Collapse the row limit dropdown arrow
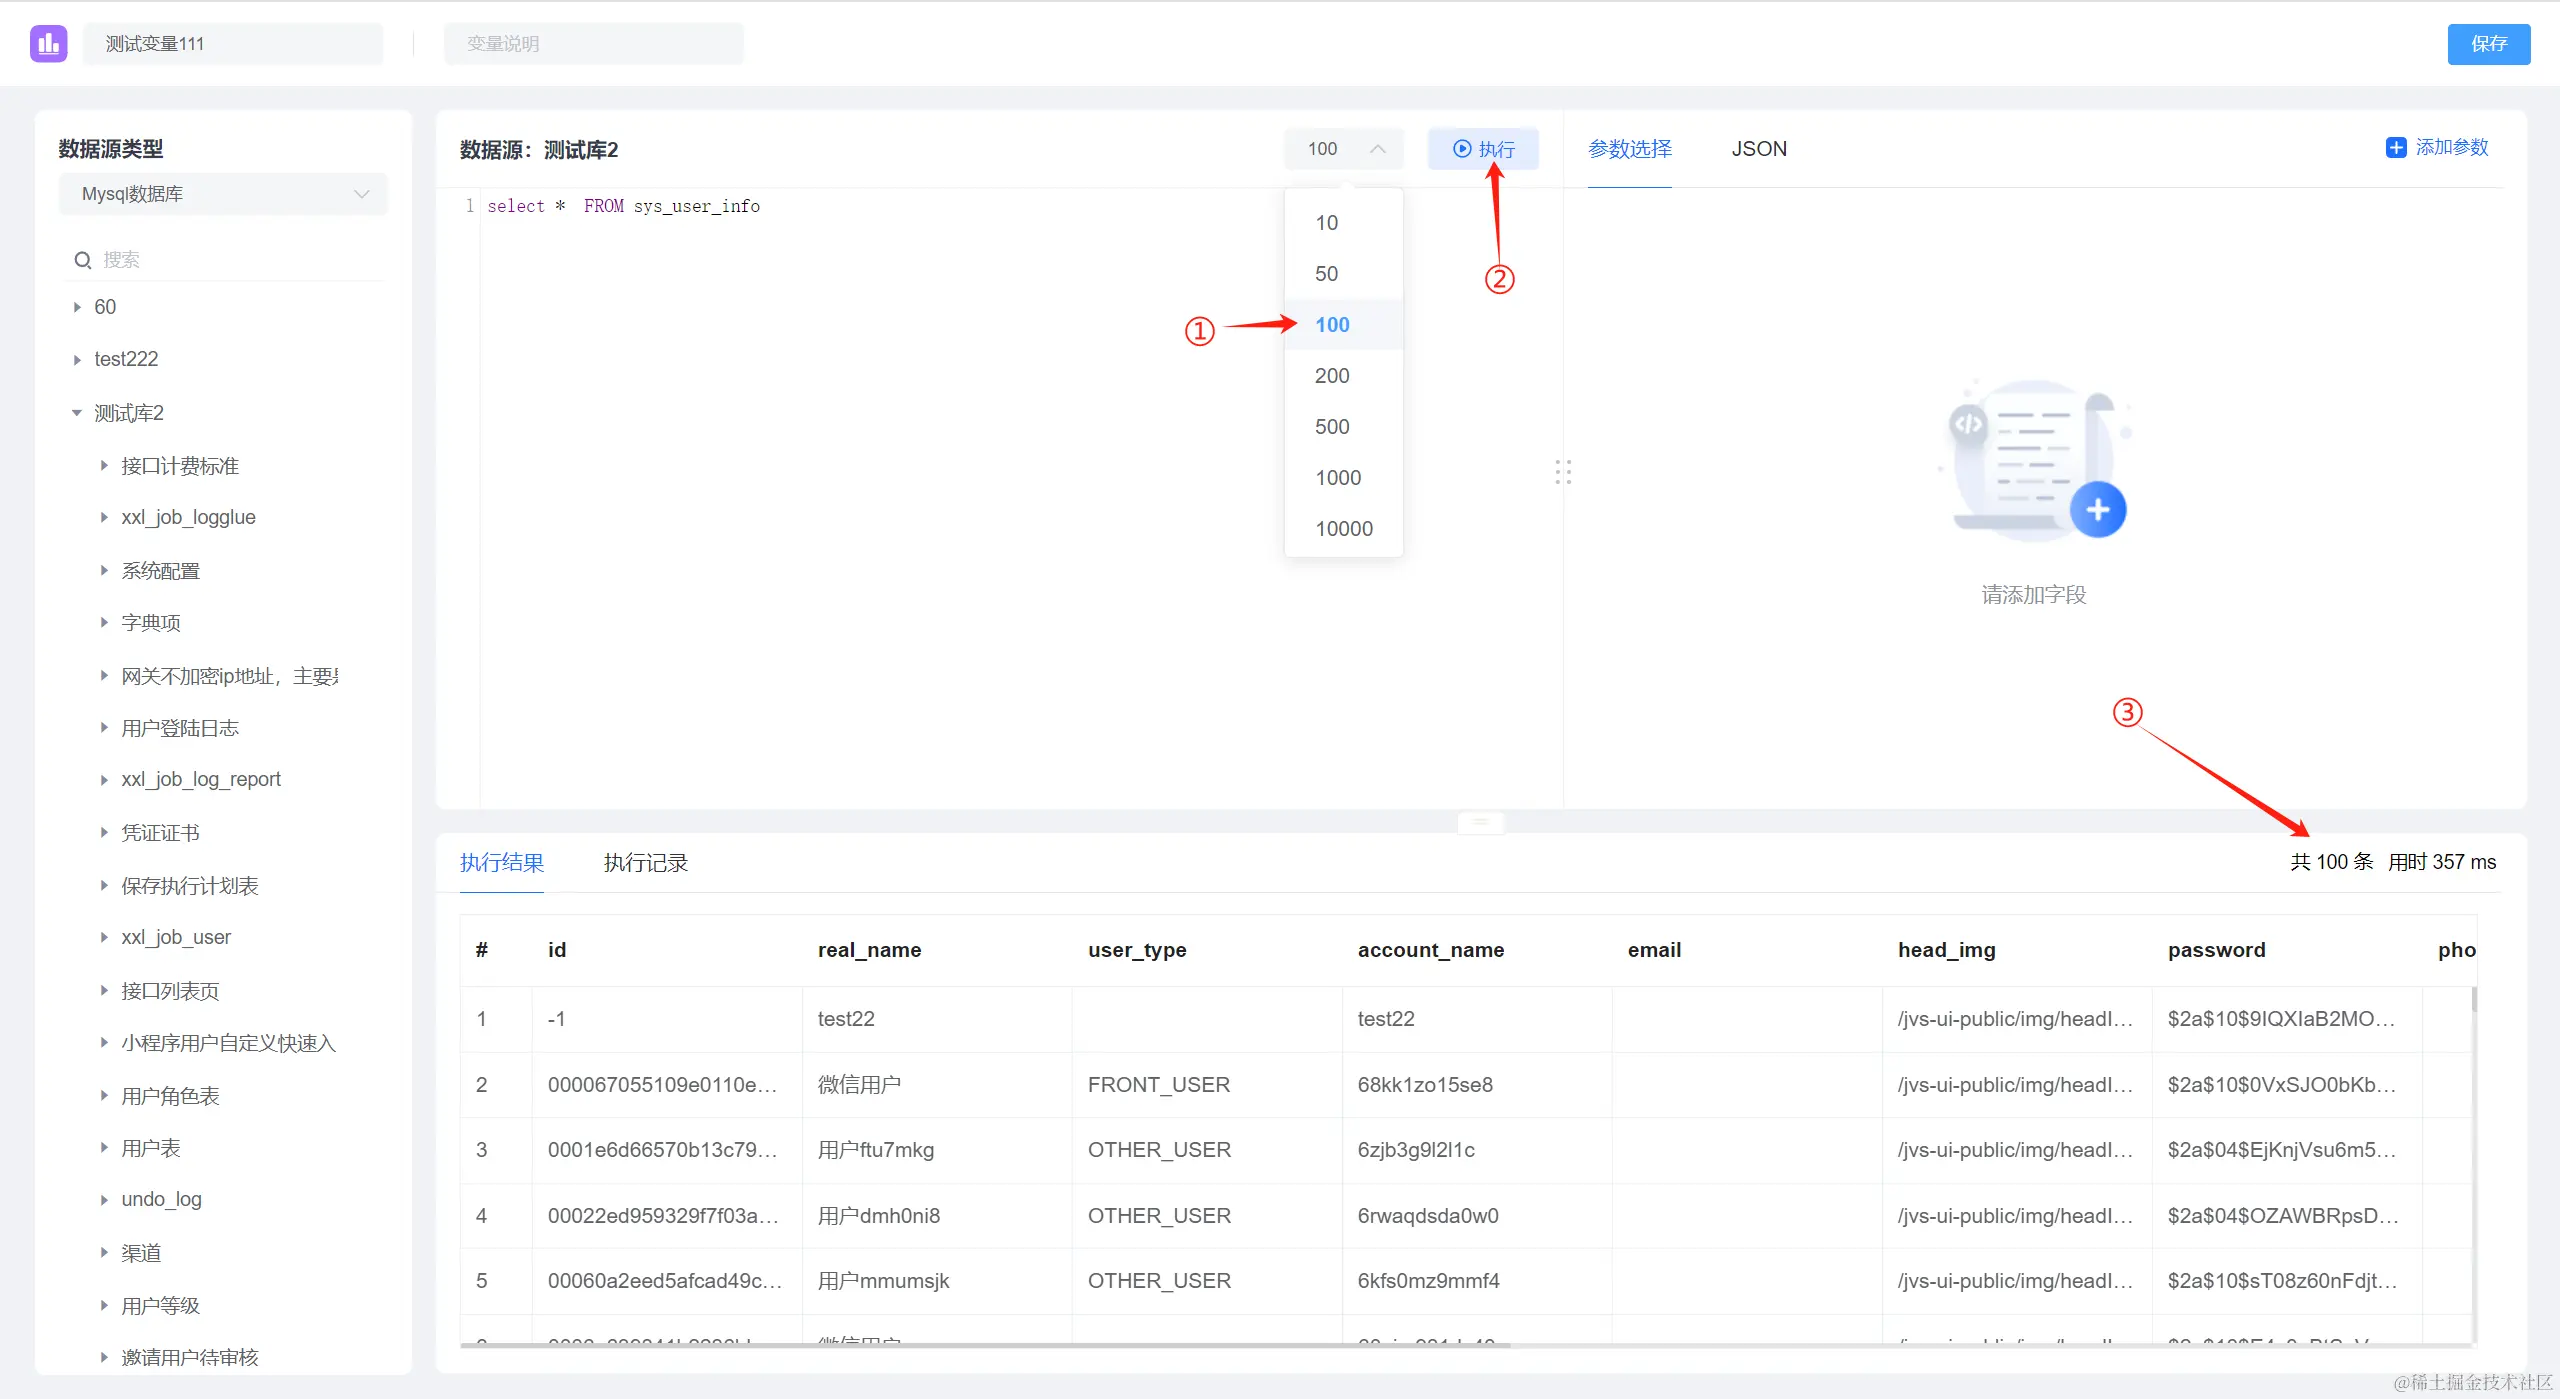Viewport: 2560px width, 1399px height. point(1377,149)
